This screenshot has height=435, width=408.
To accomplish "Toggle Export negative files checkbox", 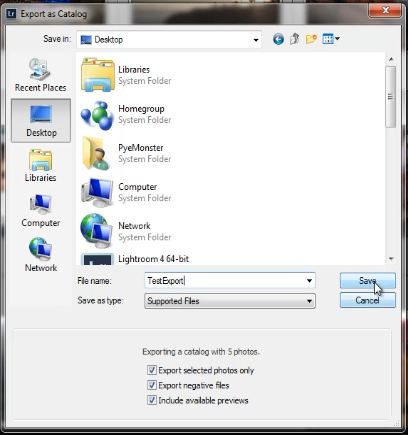I will click(x=152, y=385).
